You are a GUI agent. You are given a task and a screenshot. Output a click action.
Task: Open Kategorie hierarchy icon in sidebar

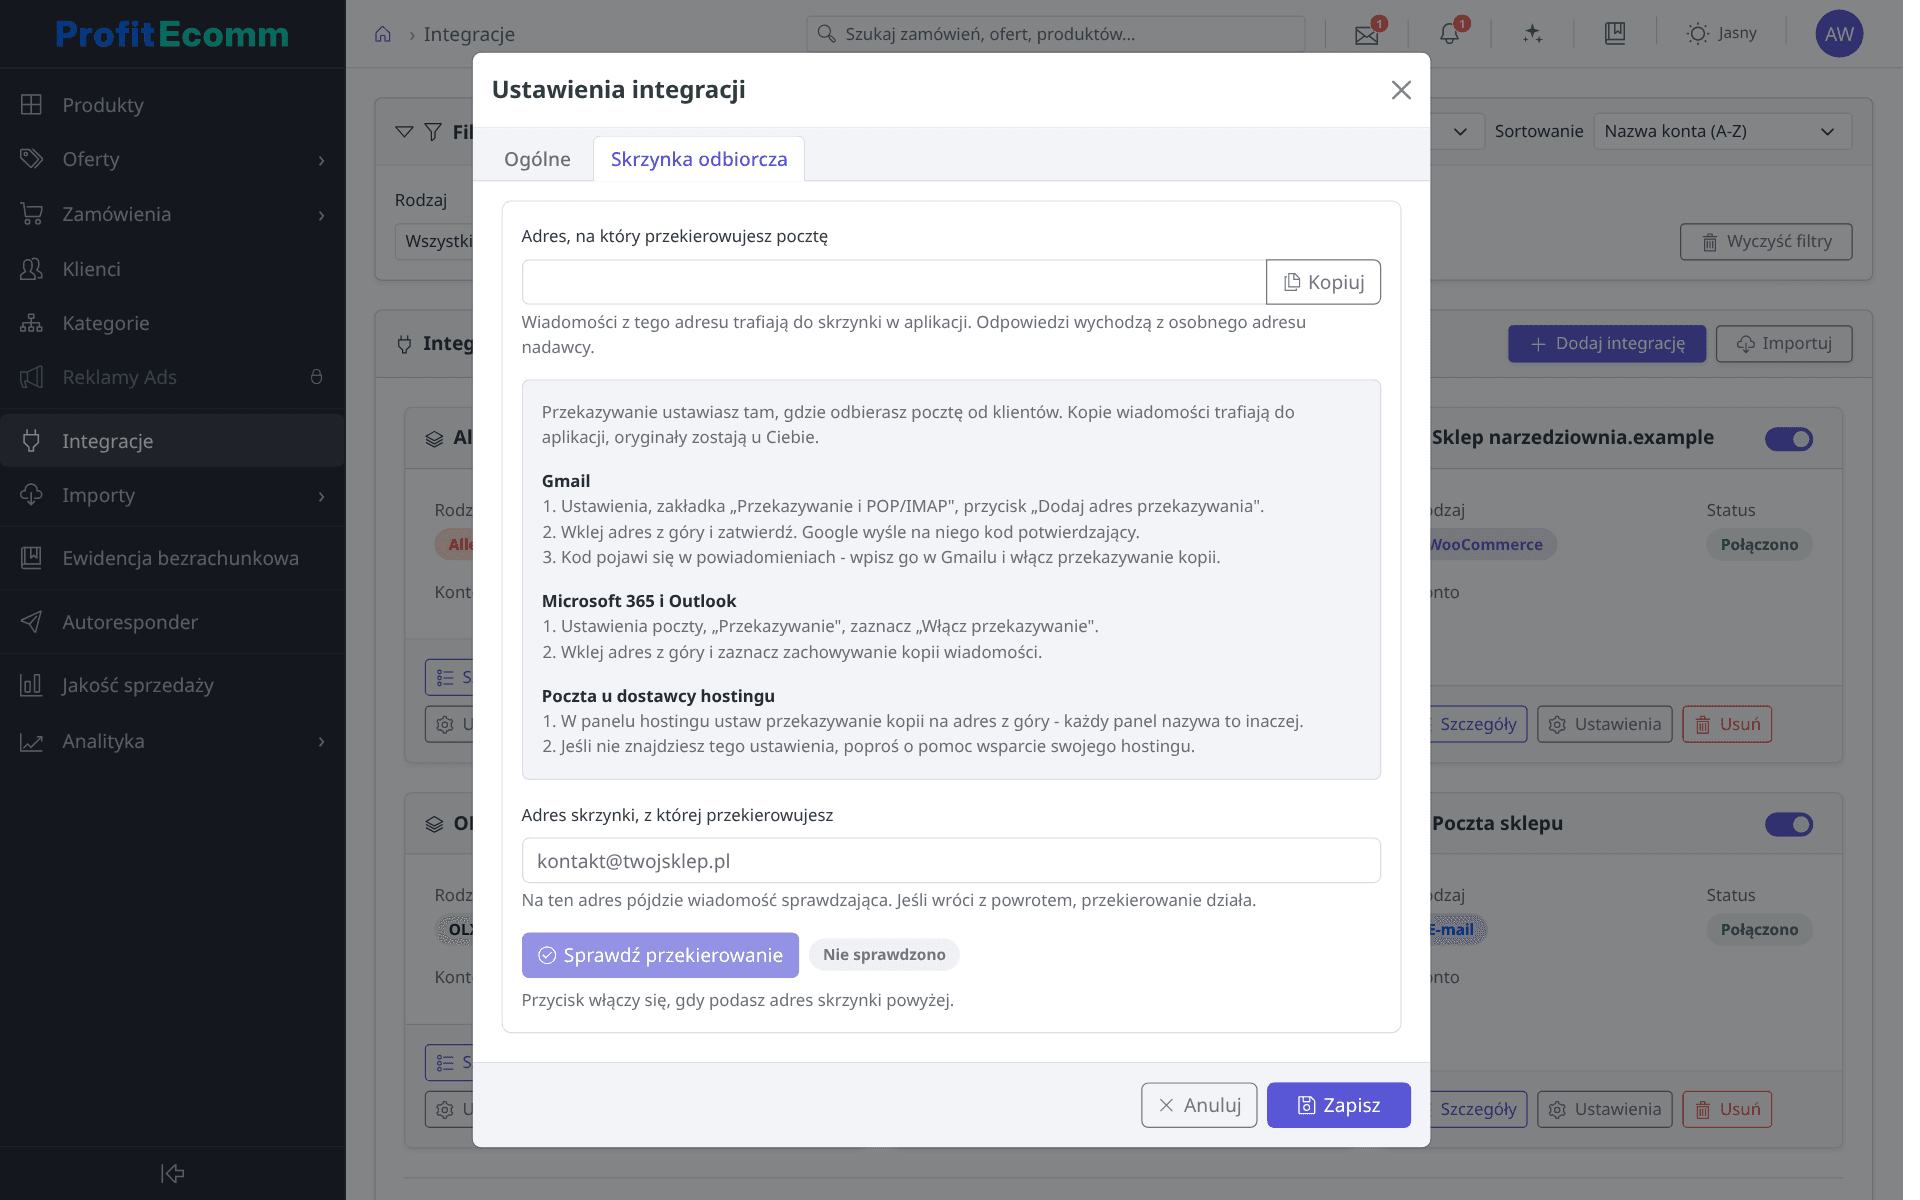pyautogui.click(x=31, y=323)
